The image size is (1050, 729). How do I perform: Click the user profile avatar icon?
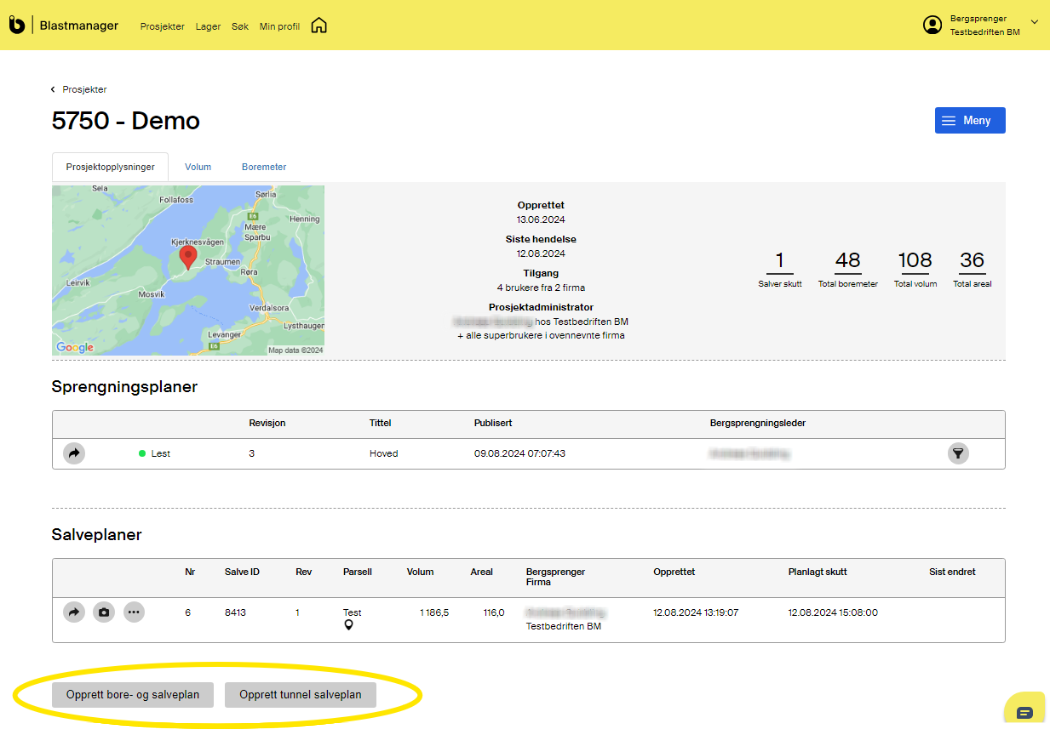(932, 25)
